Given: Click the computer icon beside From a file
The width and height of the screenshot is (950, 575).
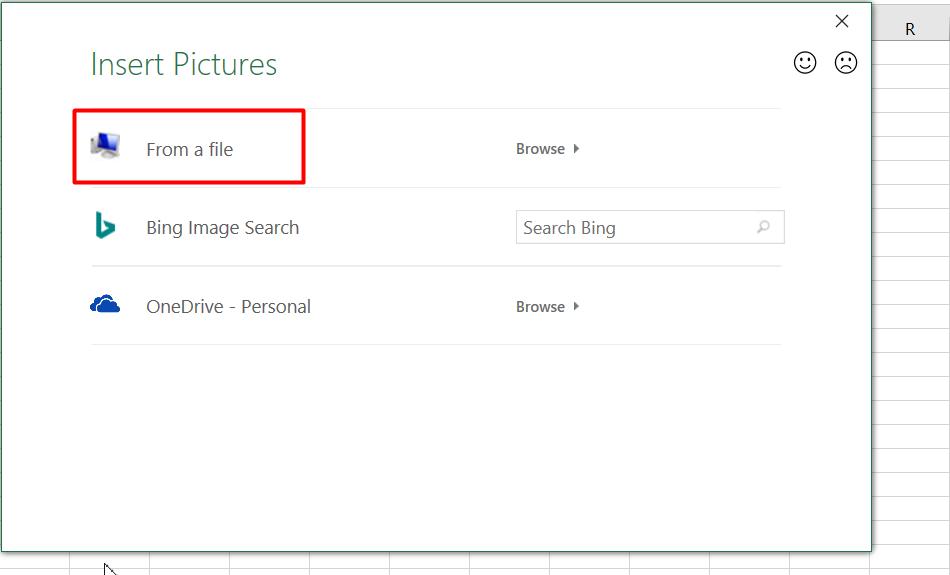Looking at the screenshot, I should coord(105,145).
